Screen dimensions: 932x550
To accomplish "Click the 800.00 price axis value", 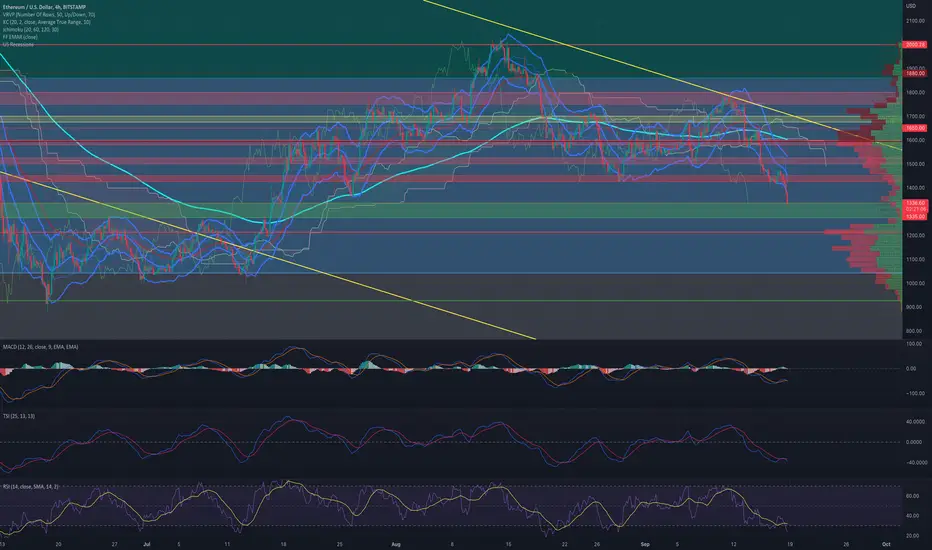I will tap(914, 331).
